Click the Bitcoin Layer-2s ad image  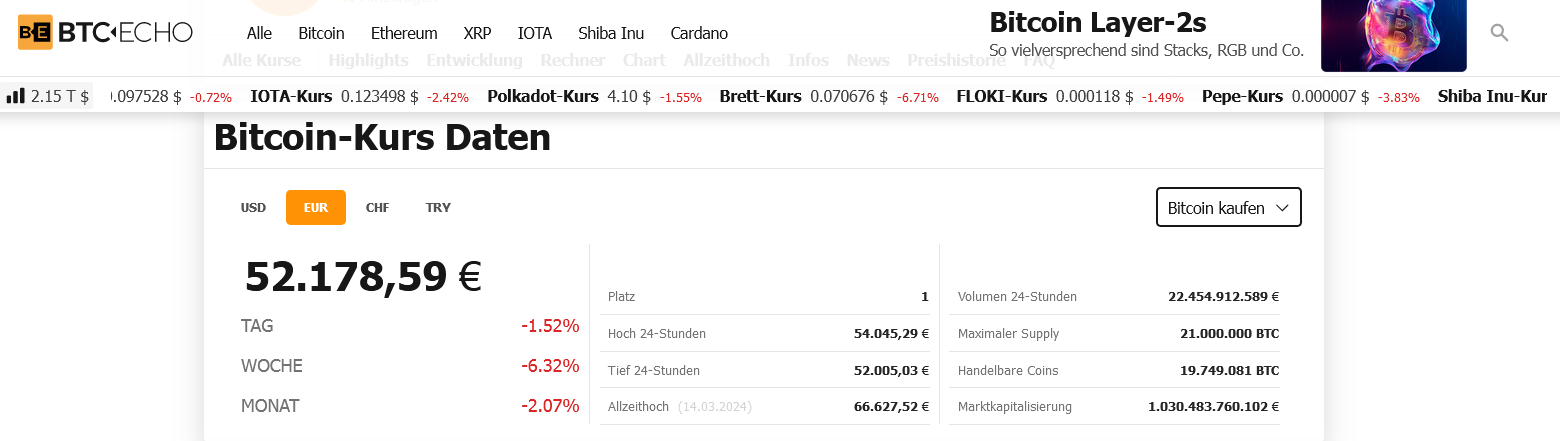pos(1393,35)
